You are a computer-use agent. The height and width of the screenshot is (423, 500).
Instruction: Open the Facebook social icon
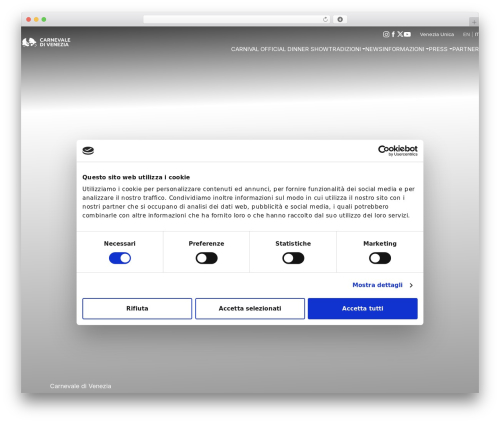[393, 34]
